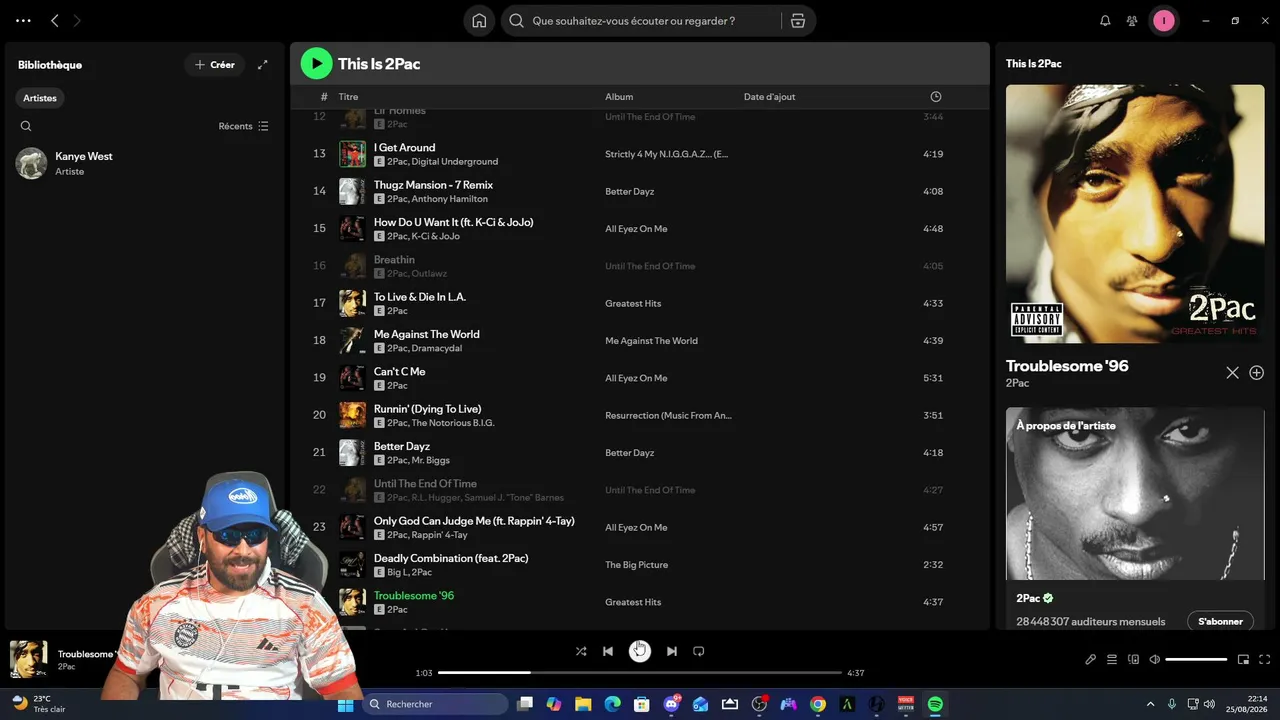Open Digital Underground artist link
The height and width of the screenshot is (720, 1280).
[455, 162]
